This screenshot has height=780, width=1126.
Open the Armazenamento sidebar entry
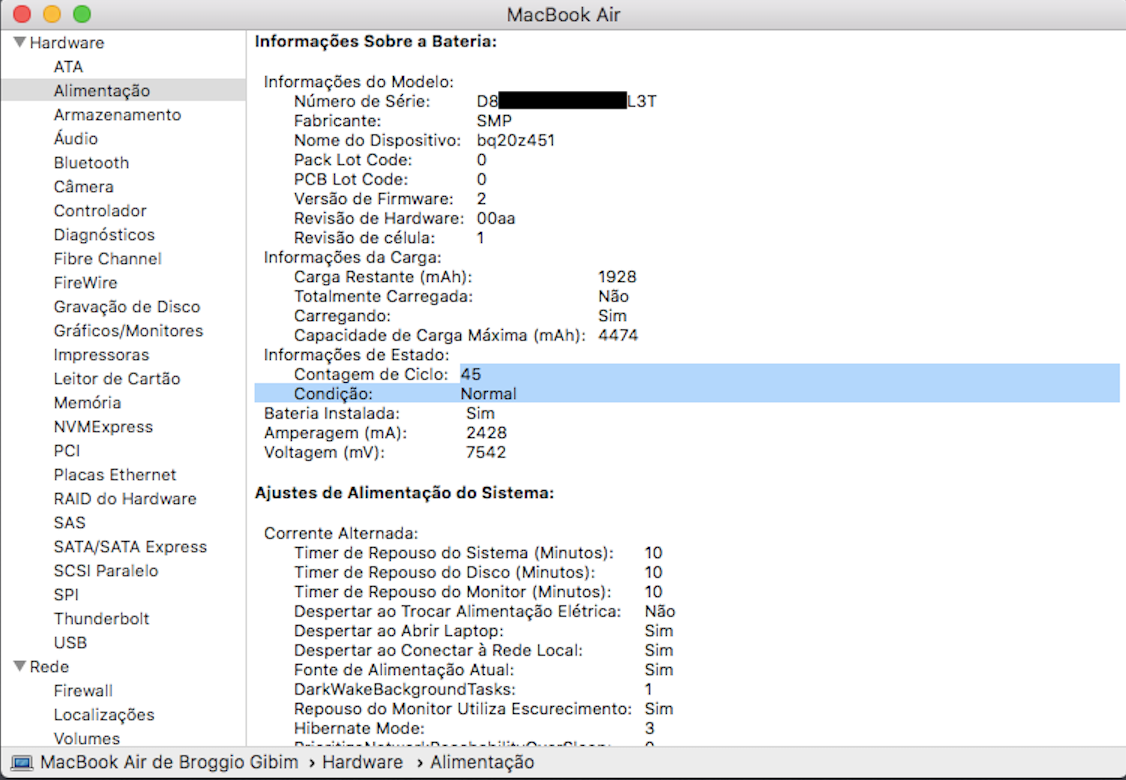(117, 115)
